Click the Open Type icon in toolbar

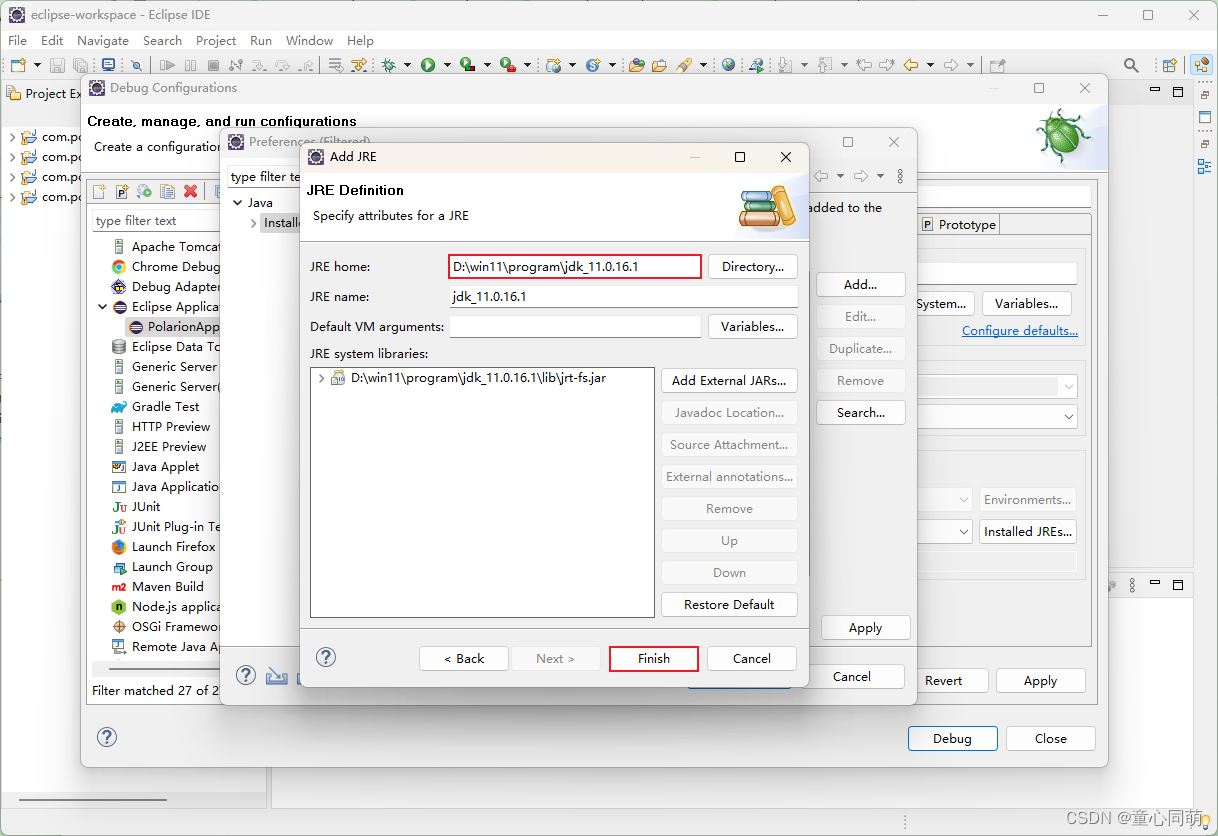[636, 65]
